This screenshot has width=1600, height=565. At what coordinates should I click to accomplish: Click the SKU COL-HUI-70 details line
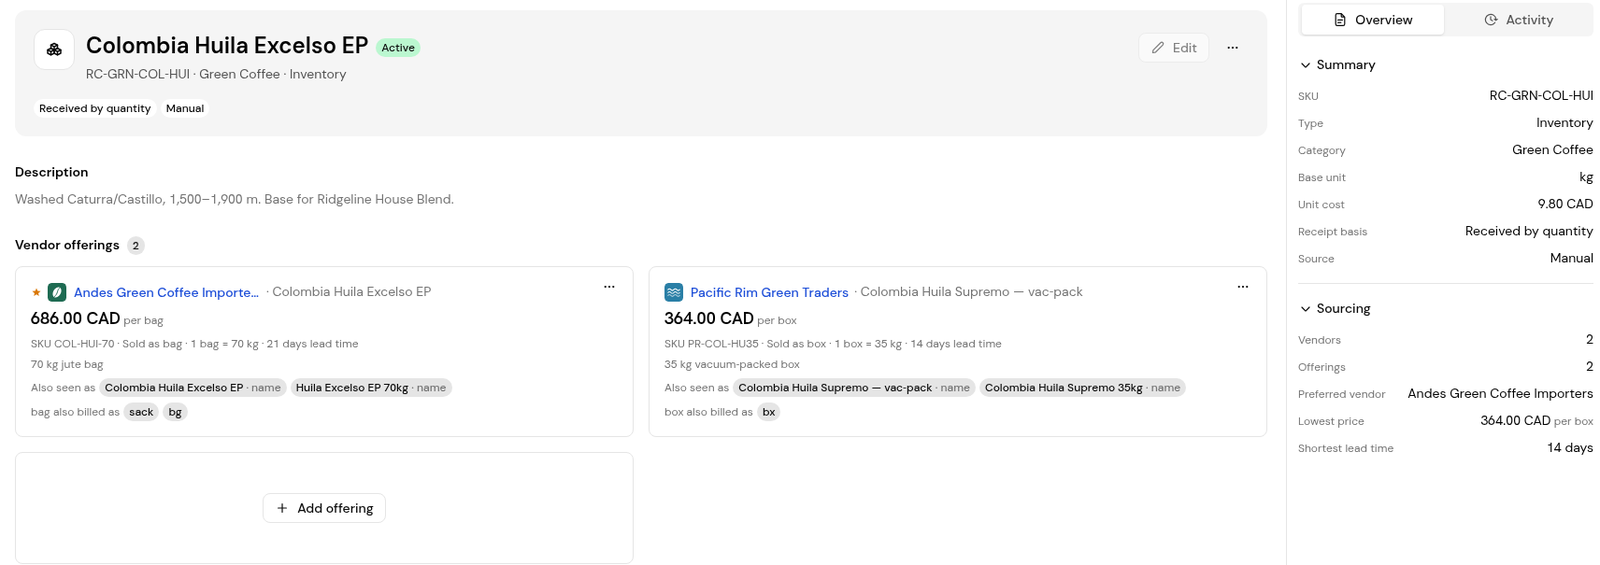(194, 344)
